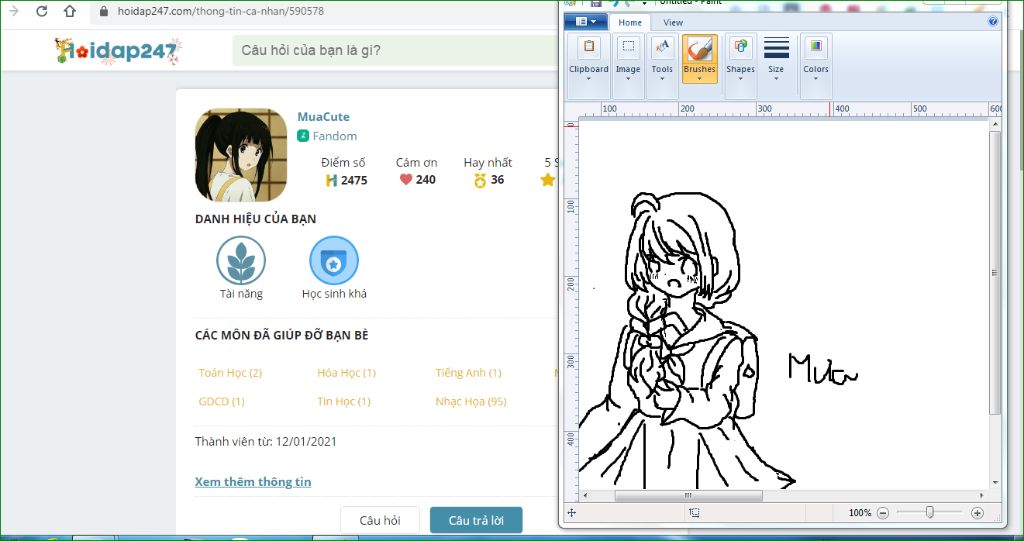Viewport: 1024px width, 541px height.
Task: Expand the Clipboard dropdown arrow
Action: click(588, 79)
